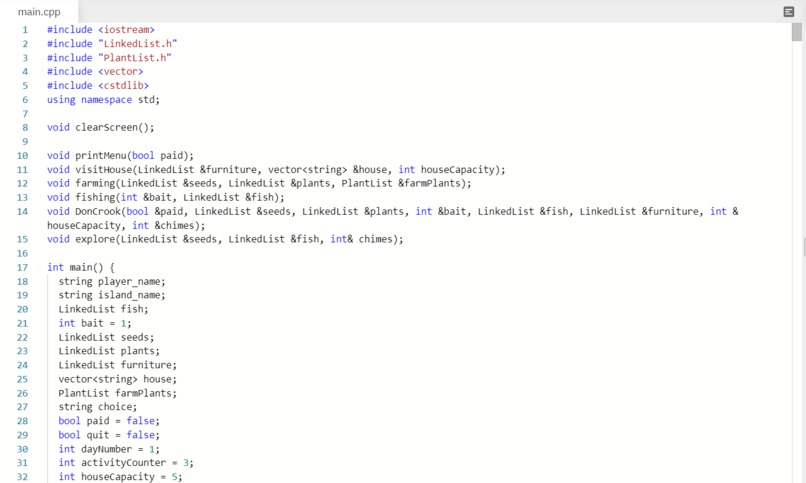
Task: Click the line 'int dayNumber = 1;'
Action: pyautogui.click(x=109, y=449)
